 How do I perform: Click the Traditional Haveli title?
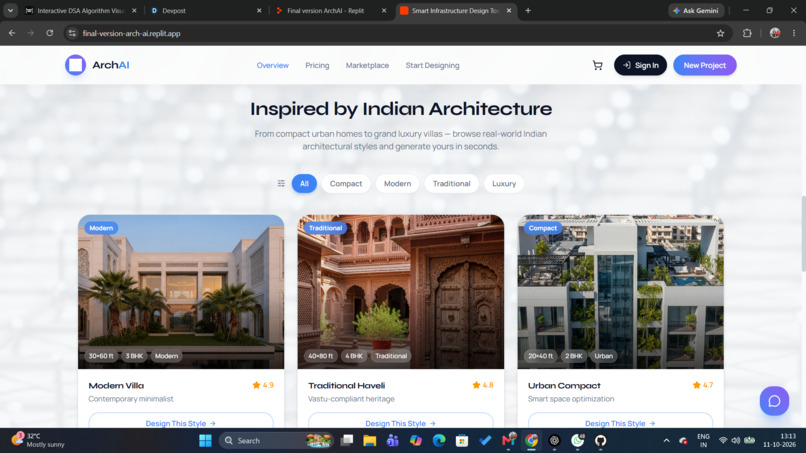tap(346, 386)
